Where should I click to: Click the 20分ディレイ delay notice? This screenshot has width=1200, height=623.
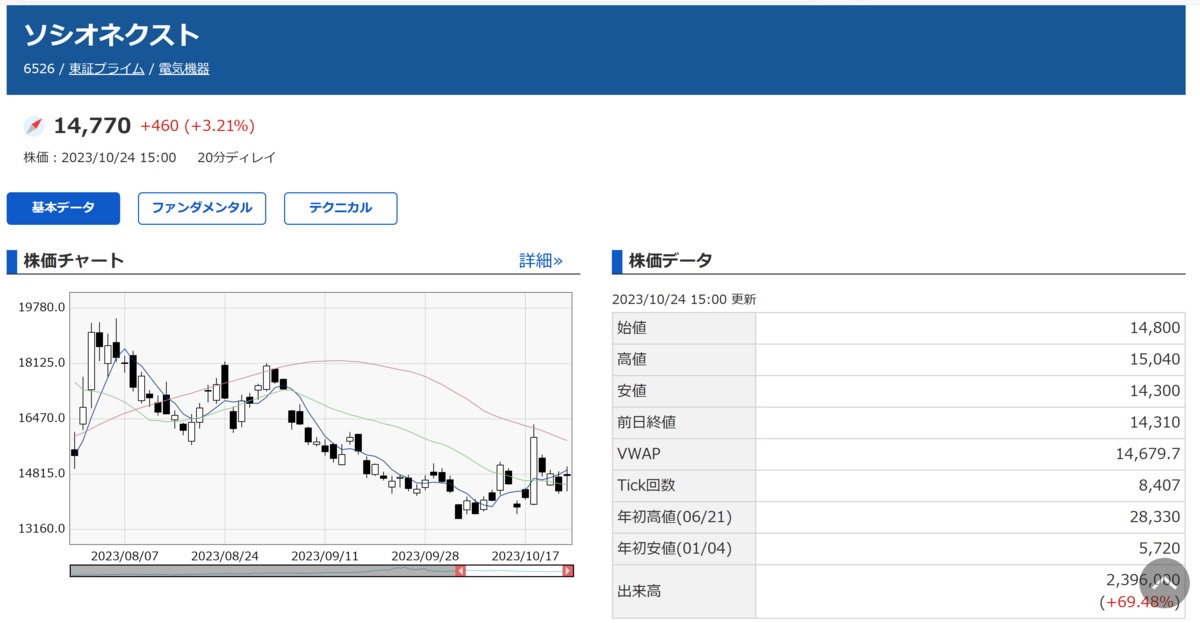[x=237, y=157]
